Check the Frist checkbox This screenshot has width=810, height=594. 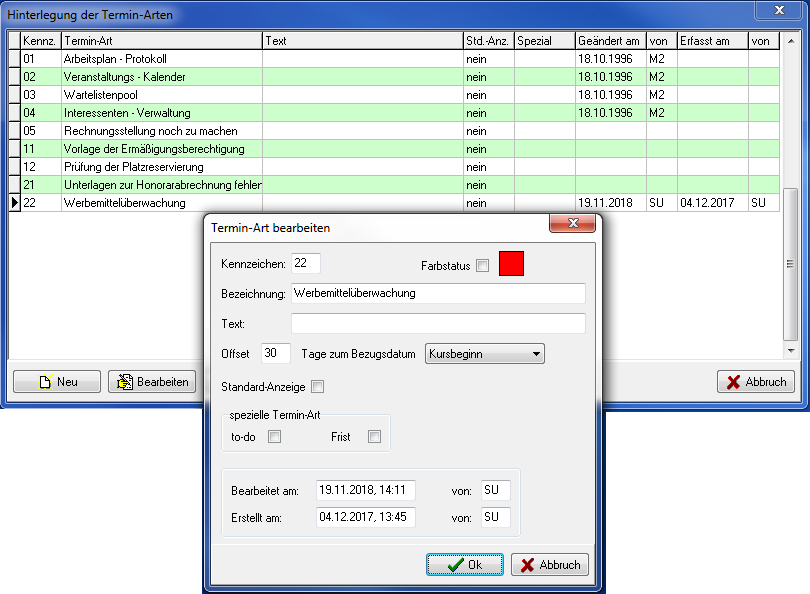375,436
